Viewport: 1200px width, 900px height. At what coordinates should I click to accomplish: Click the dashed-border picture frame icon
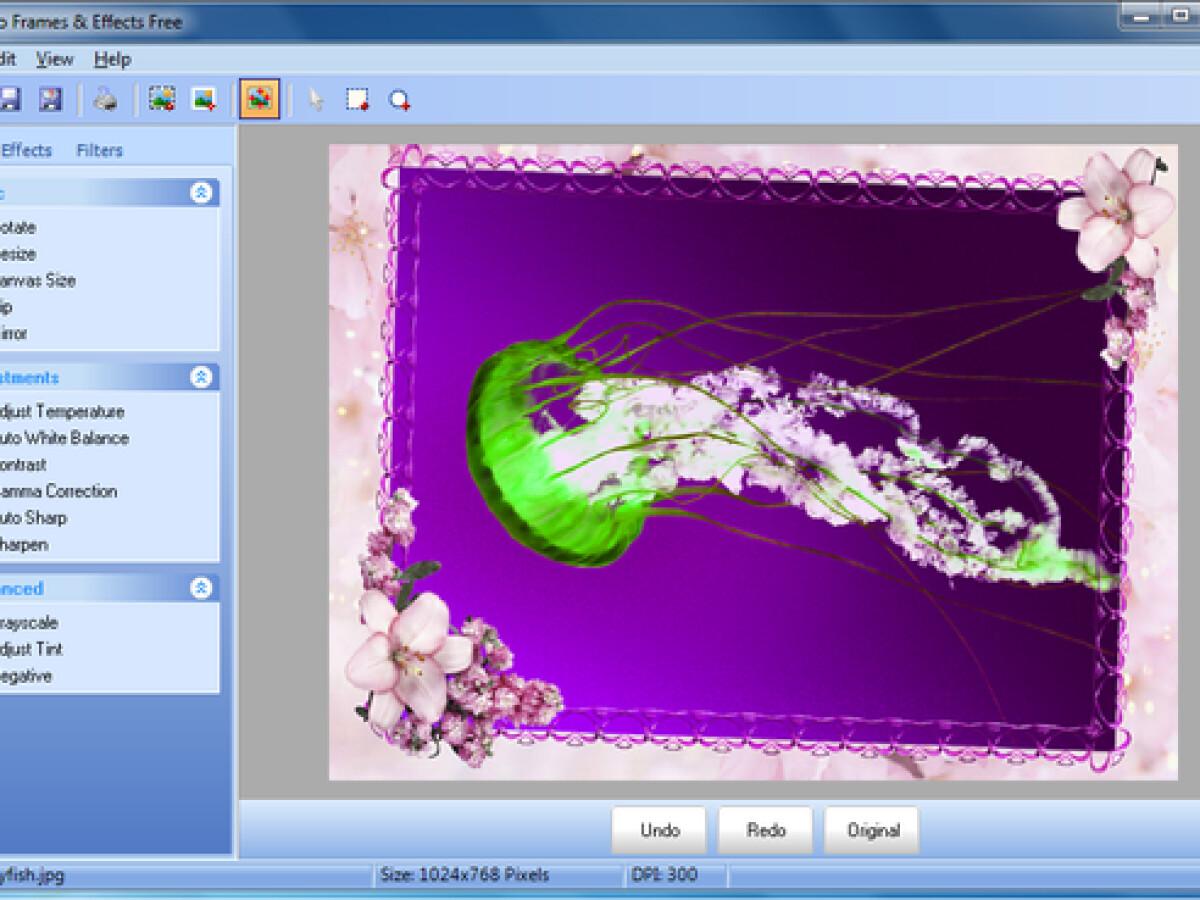click(x=162, y=99)
